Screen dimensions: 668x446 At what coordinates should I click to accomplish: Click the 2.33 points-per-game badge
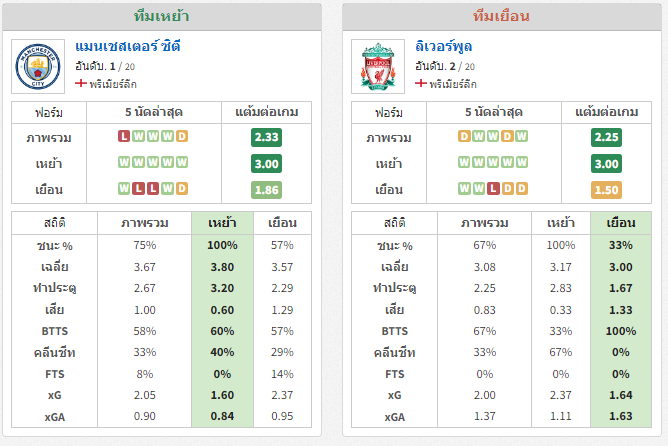tap(266, 137)
